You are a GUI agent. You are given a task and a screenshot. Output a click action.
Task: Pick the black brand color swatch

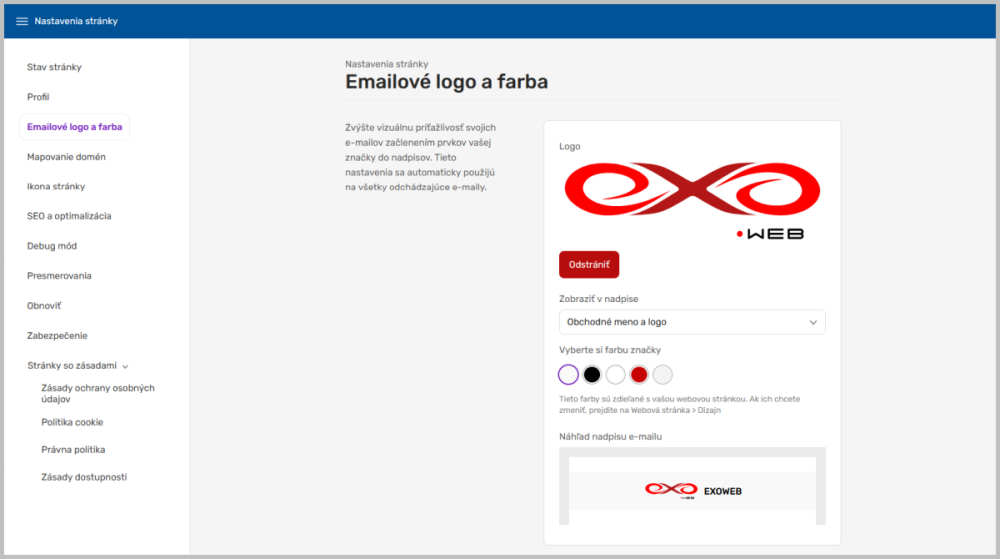click(x=592, y=375)
